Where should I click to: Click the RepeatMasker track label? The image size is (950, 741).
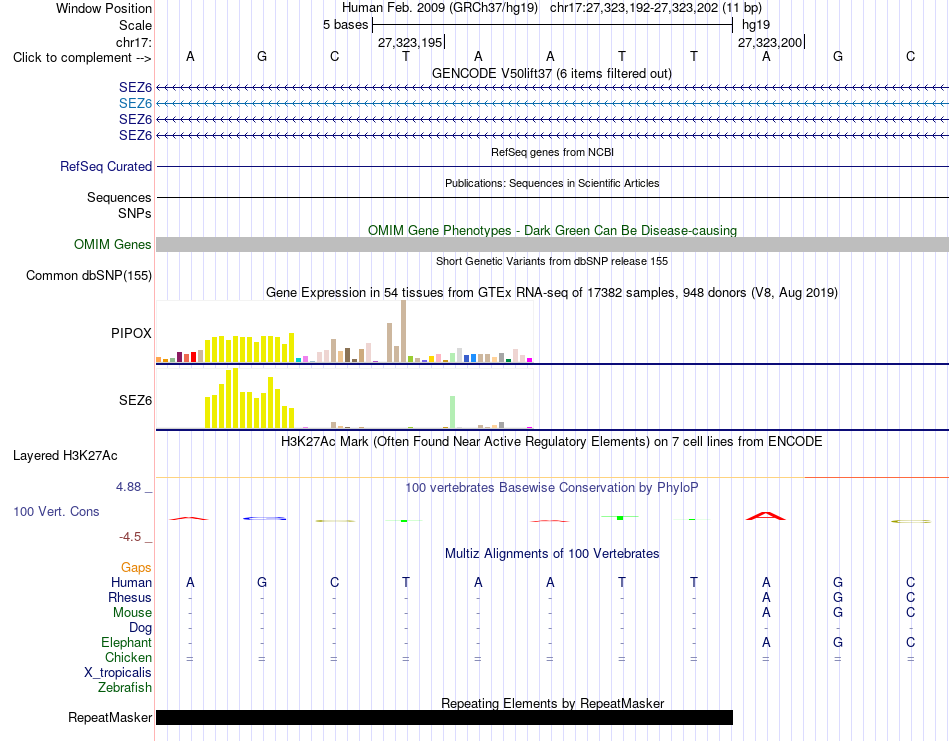click(110, 717)
